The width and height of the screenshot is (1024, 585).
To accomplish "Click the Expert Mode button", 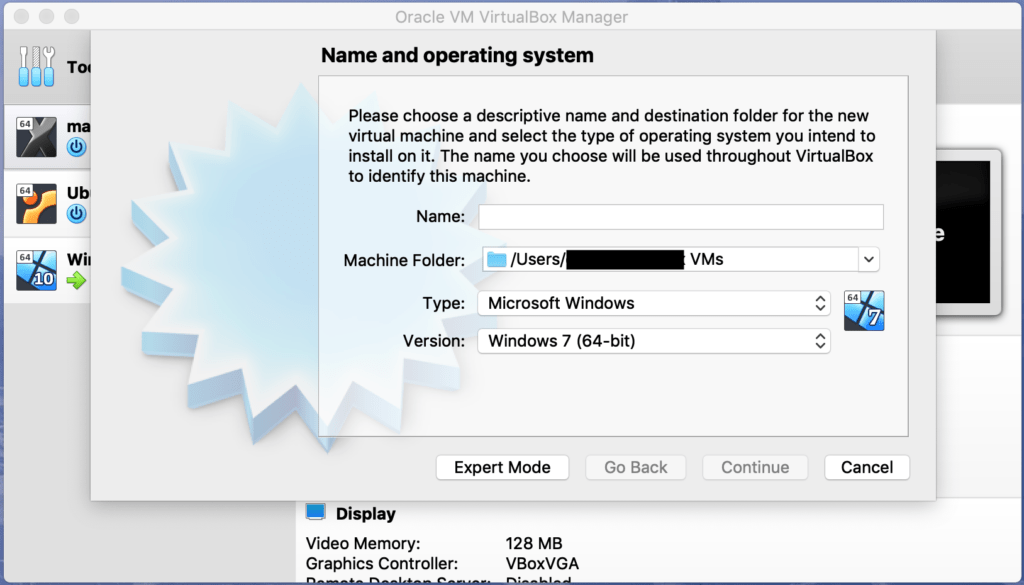I will coord(502,467).
